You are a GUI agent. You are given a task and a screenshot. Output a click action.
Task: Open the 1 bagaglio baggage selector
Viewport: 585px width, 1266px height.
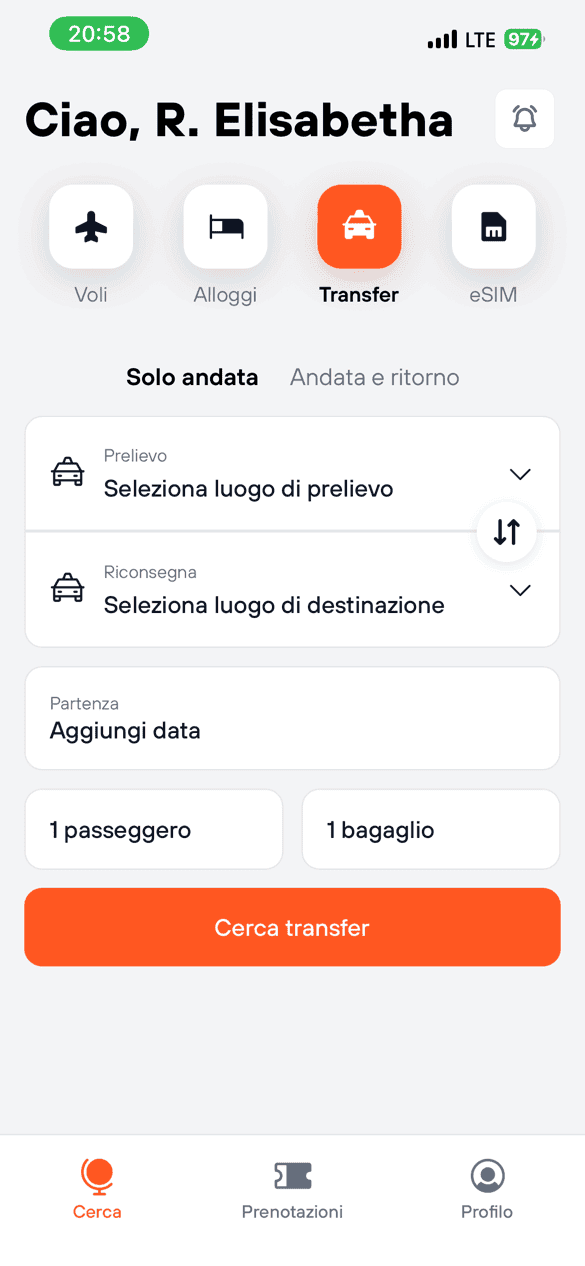coord(430,829)
